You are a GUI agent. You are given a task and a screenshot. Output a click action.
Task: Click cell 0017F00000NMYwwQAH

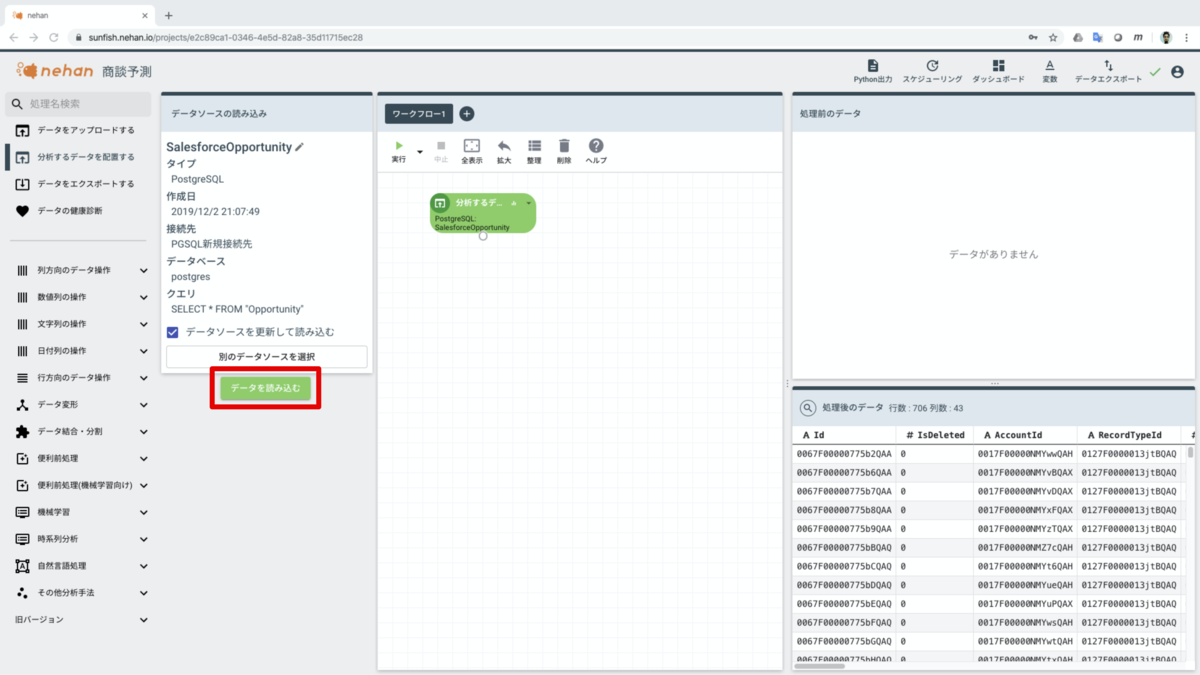[1025, 453]
